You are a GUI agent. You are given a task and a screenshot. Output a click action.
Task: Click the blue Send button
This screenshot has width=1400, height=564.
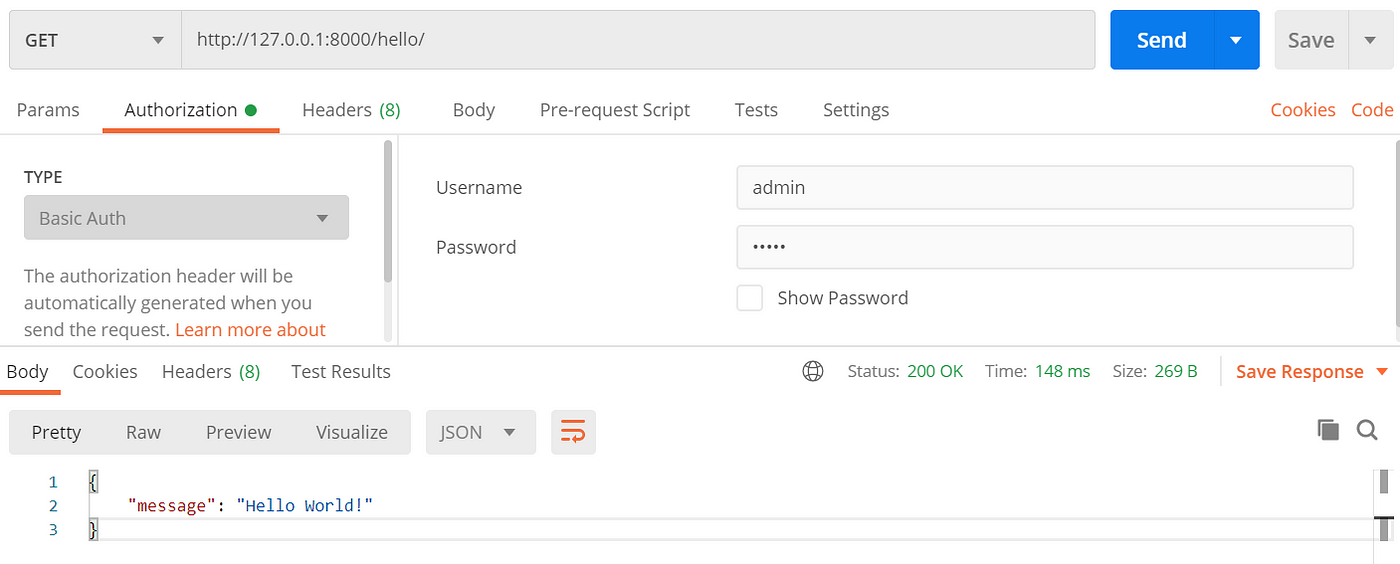click(1162, 40)
